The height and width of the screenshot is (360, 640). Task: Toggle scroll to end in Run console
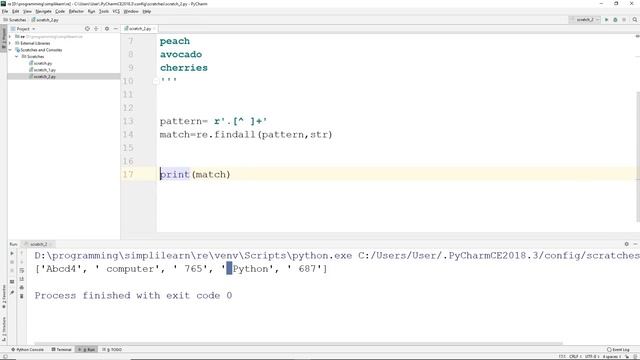[22, 279]
